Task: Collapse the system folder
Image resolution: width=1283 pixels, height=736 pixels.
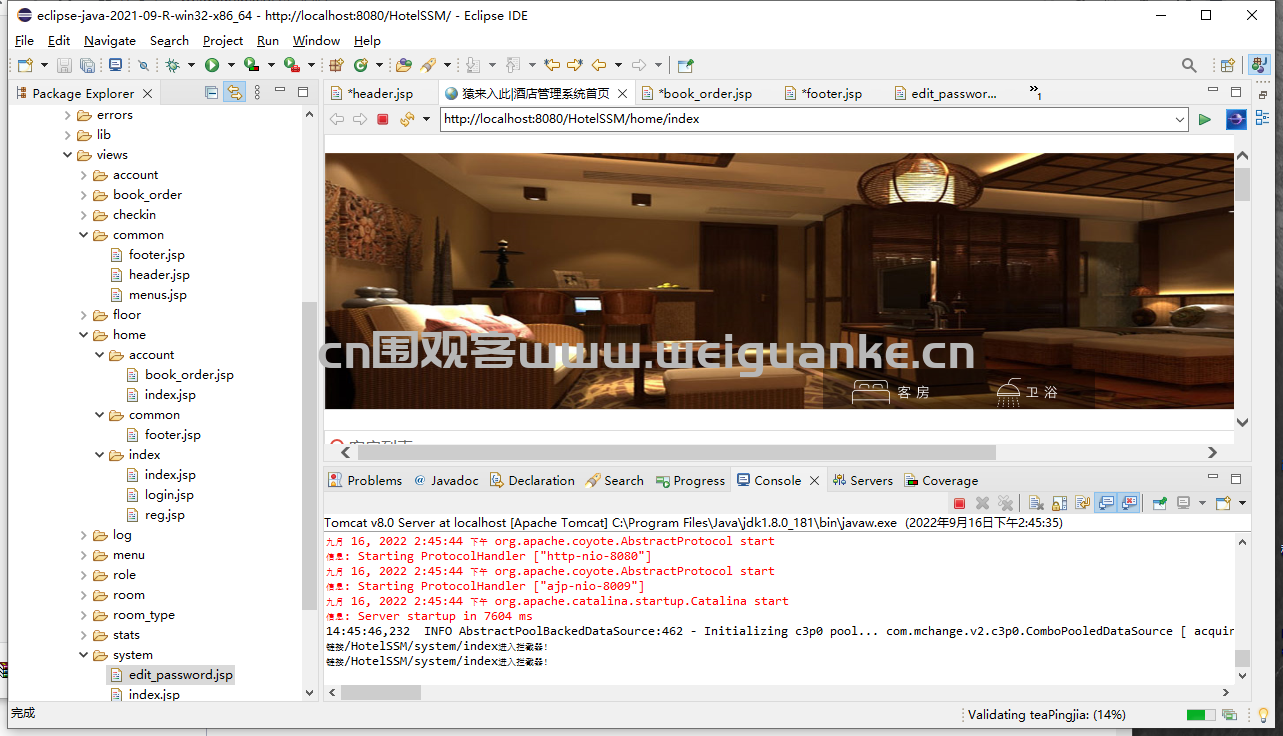Action: [85, 655]
